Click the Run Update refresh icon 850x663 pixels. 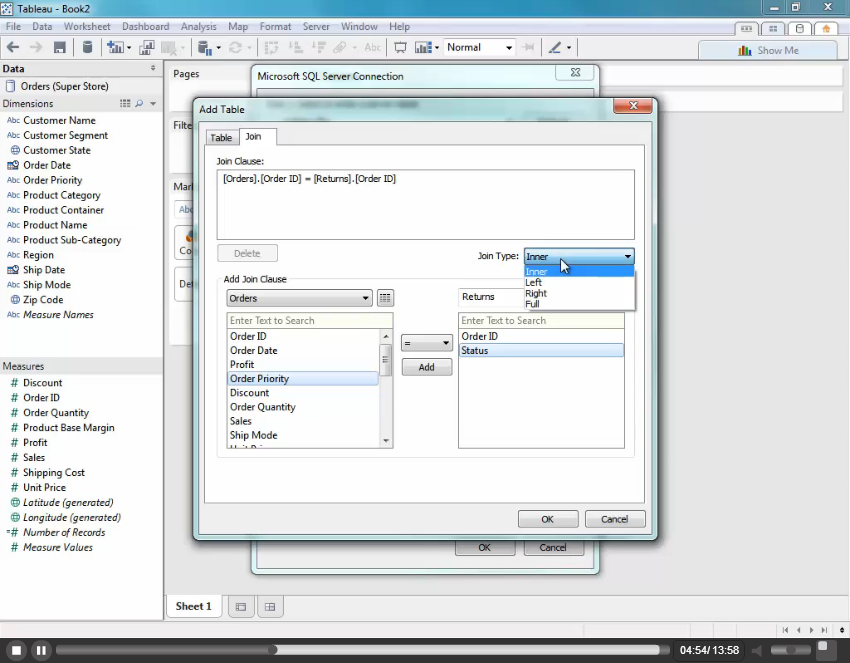(x=235, y=48)
